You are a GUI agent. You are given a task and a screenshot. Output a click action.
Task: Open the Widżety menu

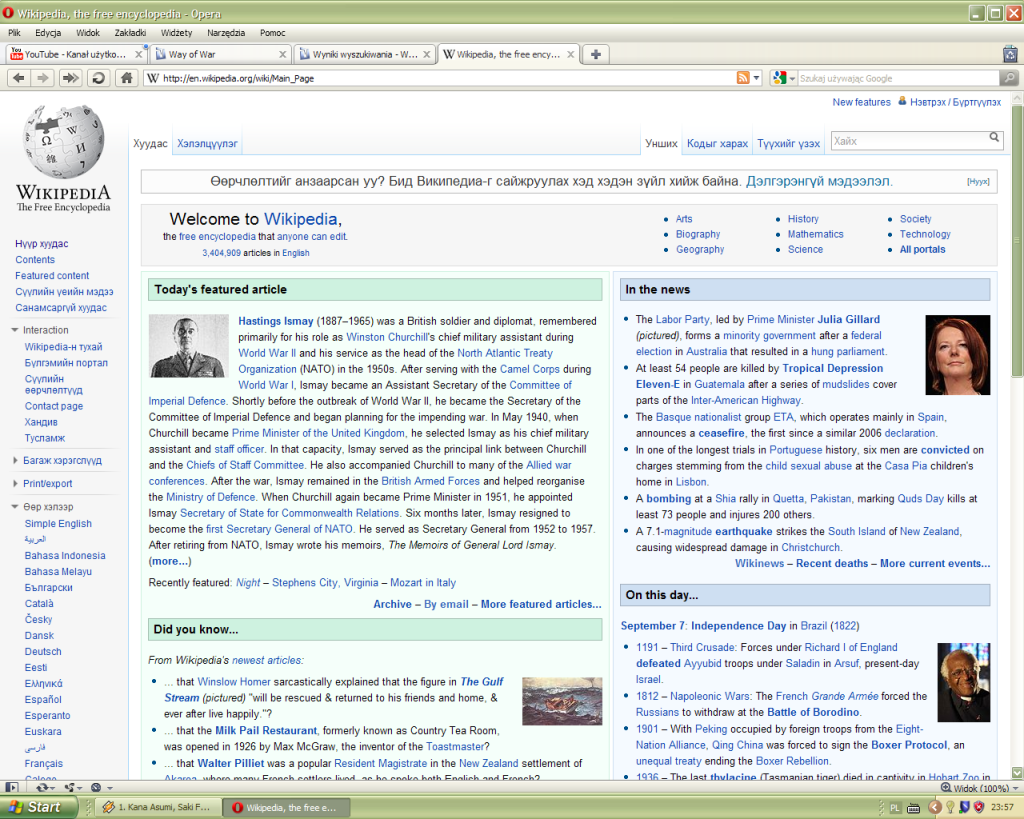(176, 33)
